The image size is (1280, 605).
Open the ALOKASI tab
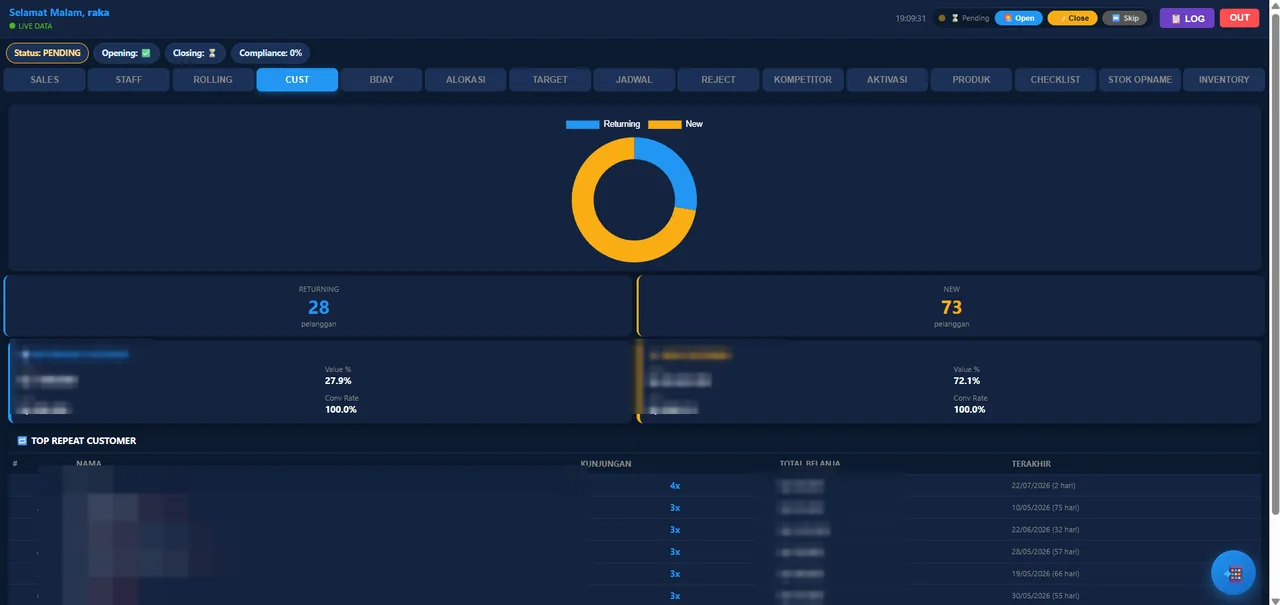coord(466,80)
